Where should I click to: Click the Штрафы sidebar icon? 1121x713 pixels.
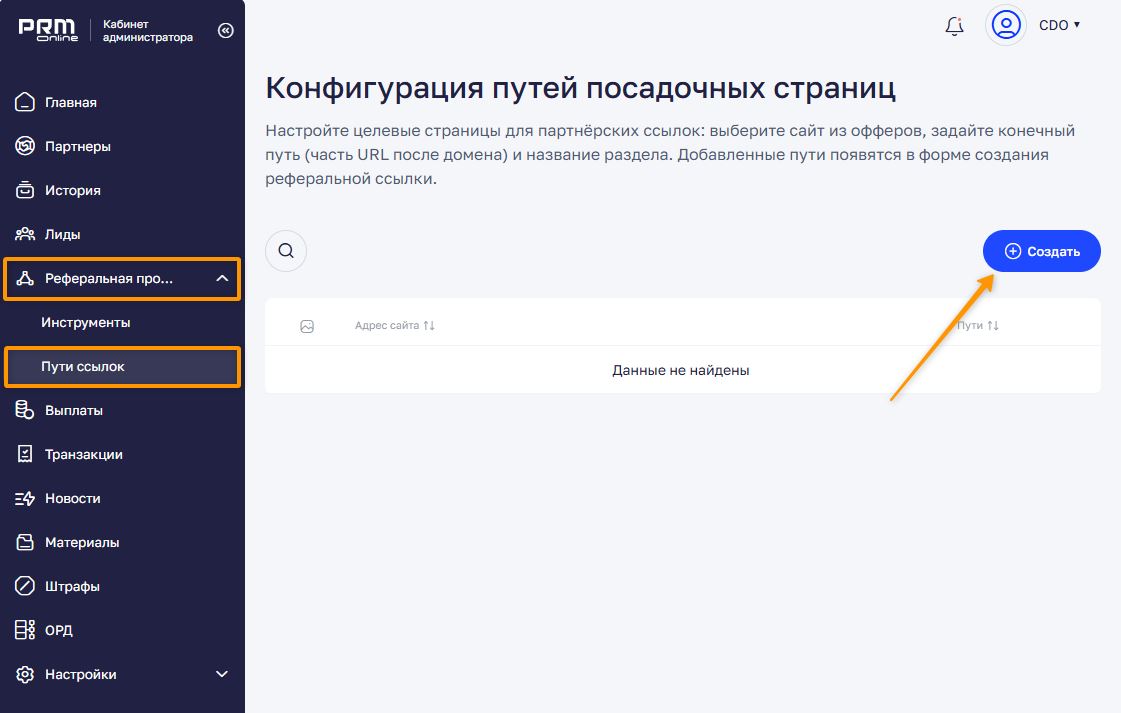(x=26, y=586)
